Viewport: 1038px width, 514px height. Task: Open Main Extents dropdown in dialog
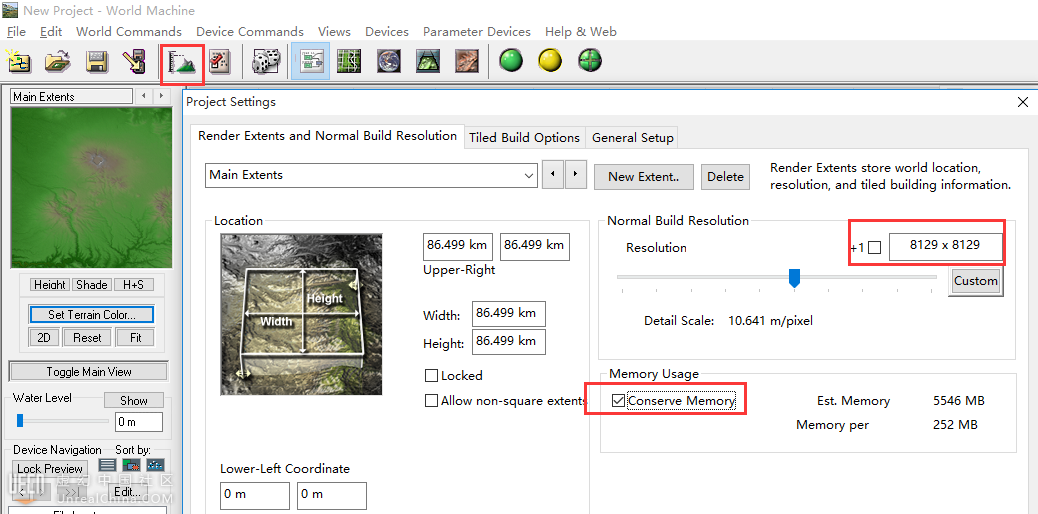point(371,176)
